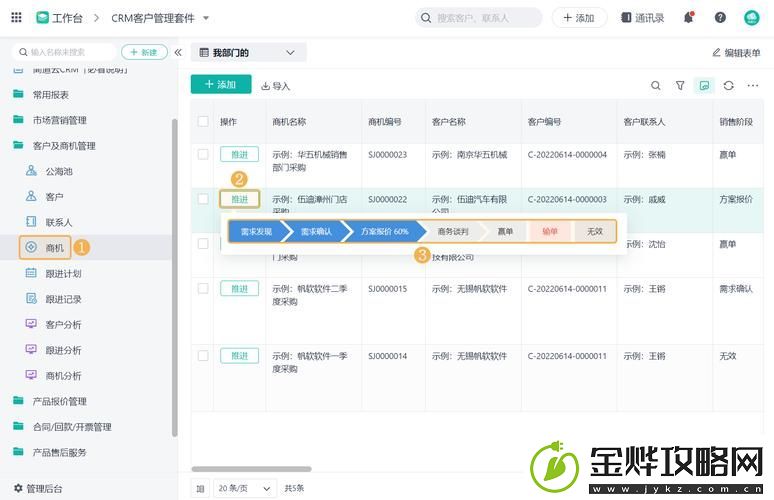This screenshot has height=500, width=774.
Task: Check the row for SJ0000015
Action: tap(203, 288)
